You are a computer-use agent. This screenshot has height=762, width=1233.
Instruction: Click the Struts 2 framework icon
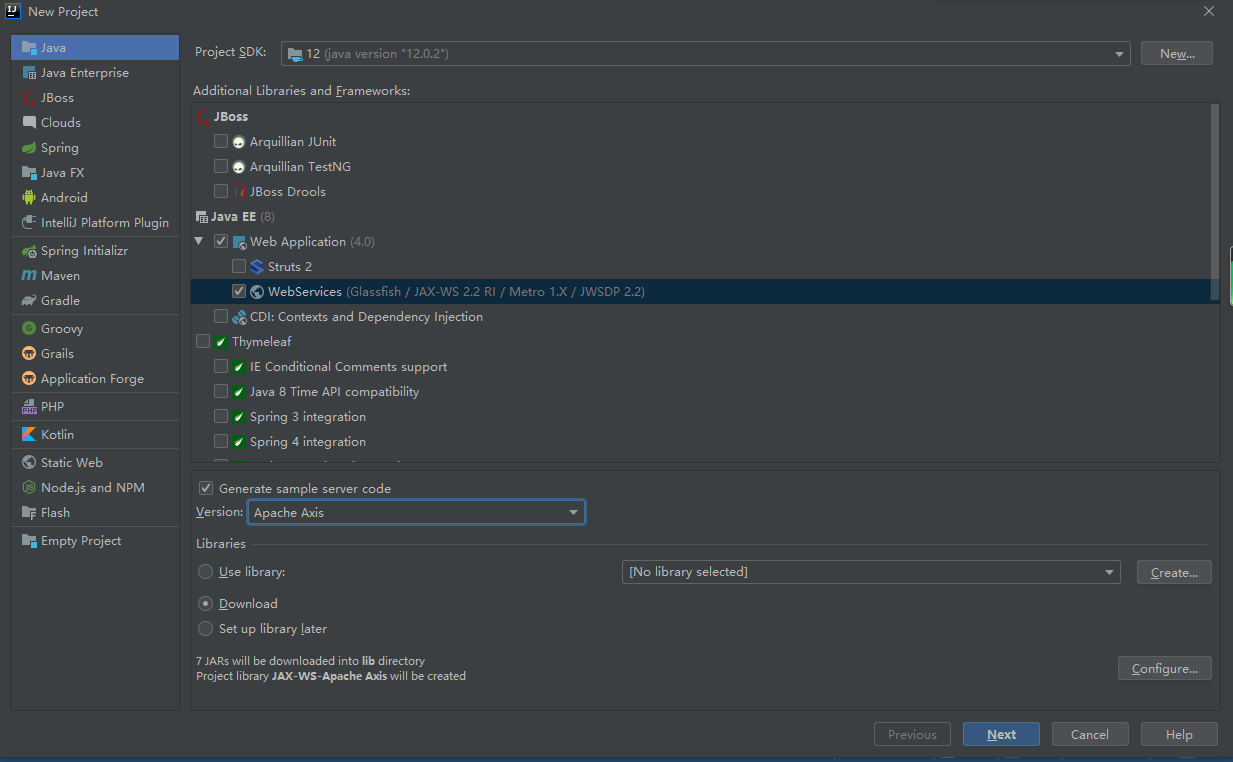(257, 266)
